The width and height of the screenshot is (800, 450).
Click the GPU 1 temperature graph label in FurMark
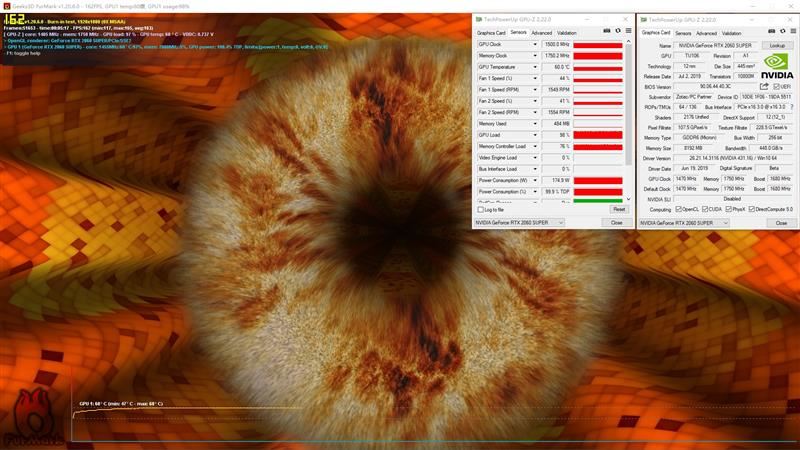click(121, 404)
